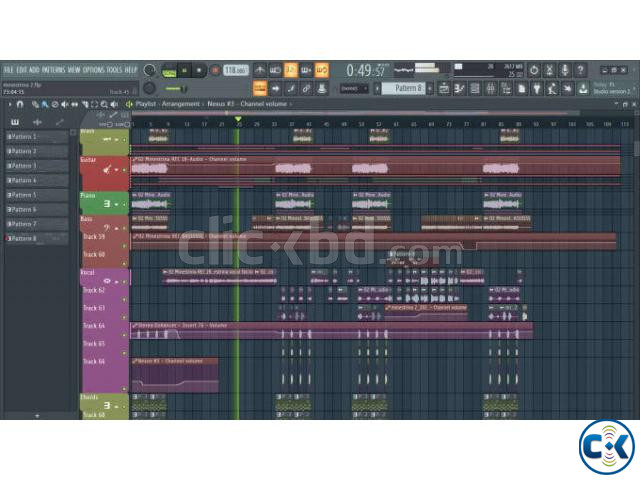
Task: Click the arrow step-edit icon
Action: 275,88
